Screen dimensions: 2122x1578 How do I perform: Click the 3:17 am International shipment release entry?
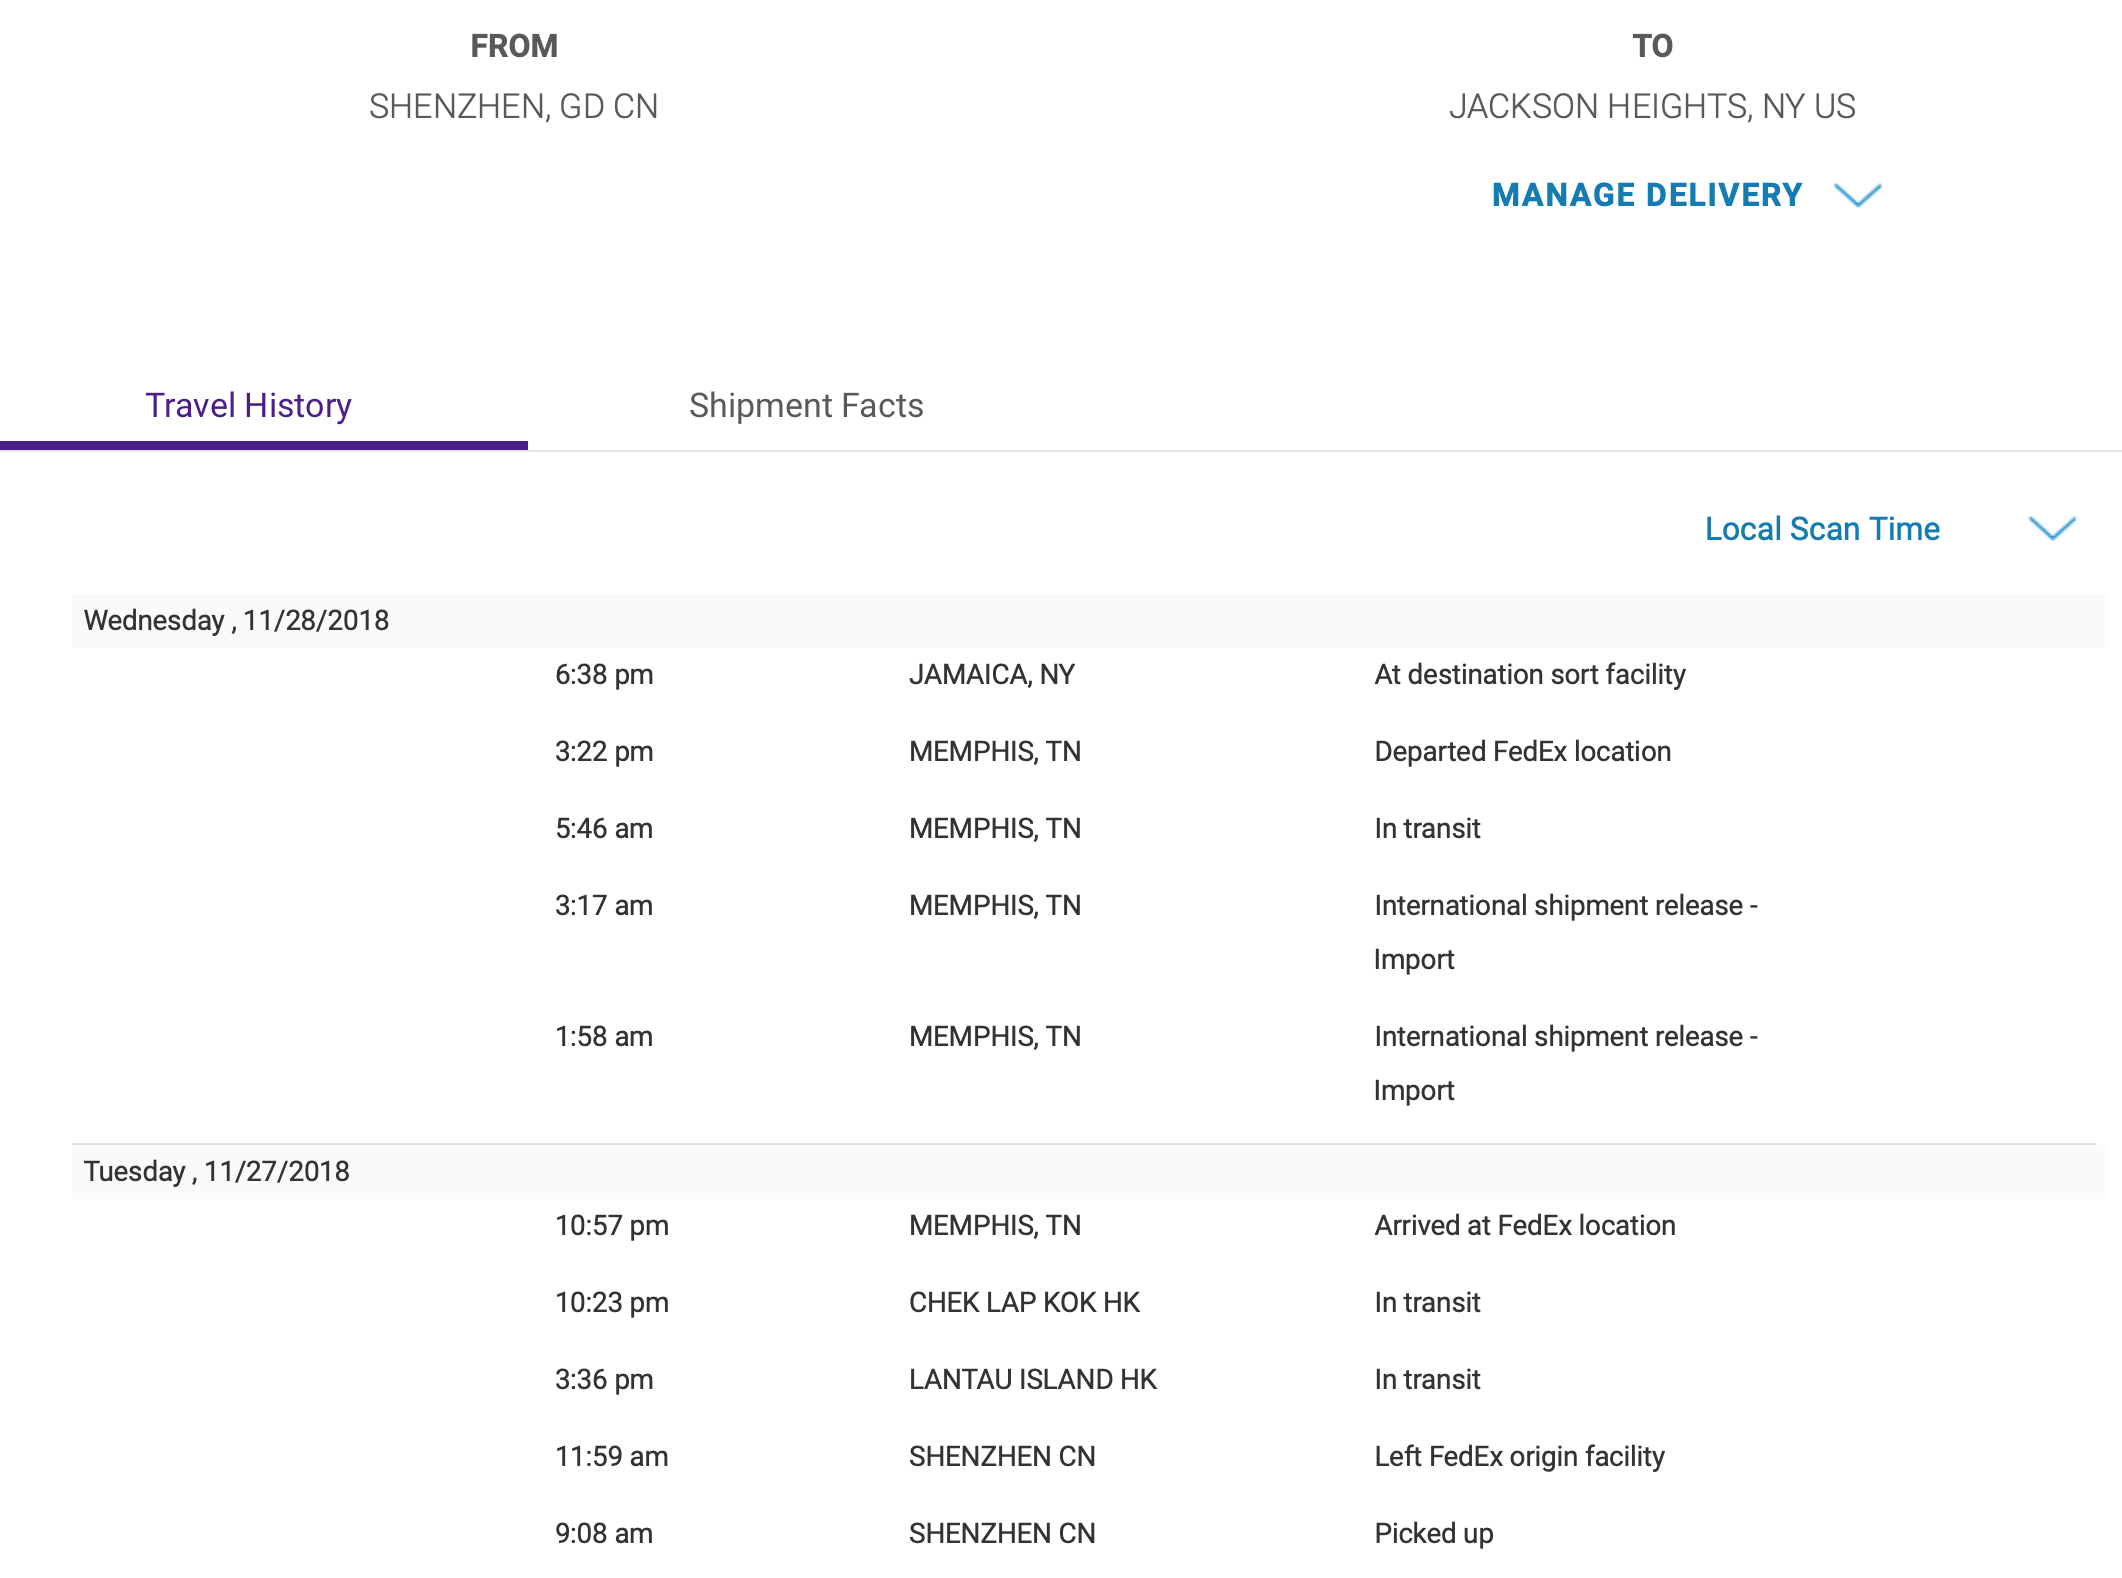click(x=1564, y=906)
